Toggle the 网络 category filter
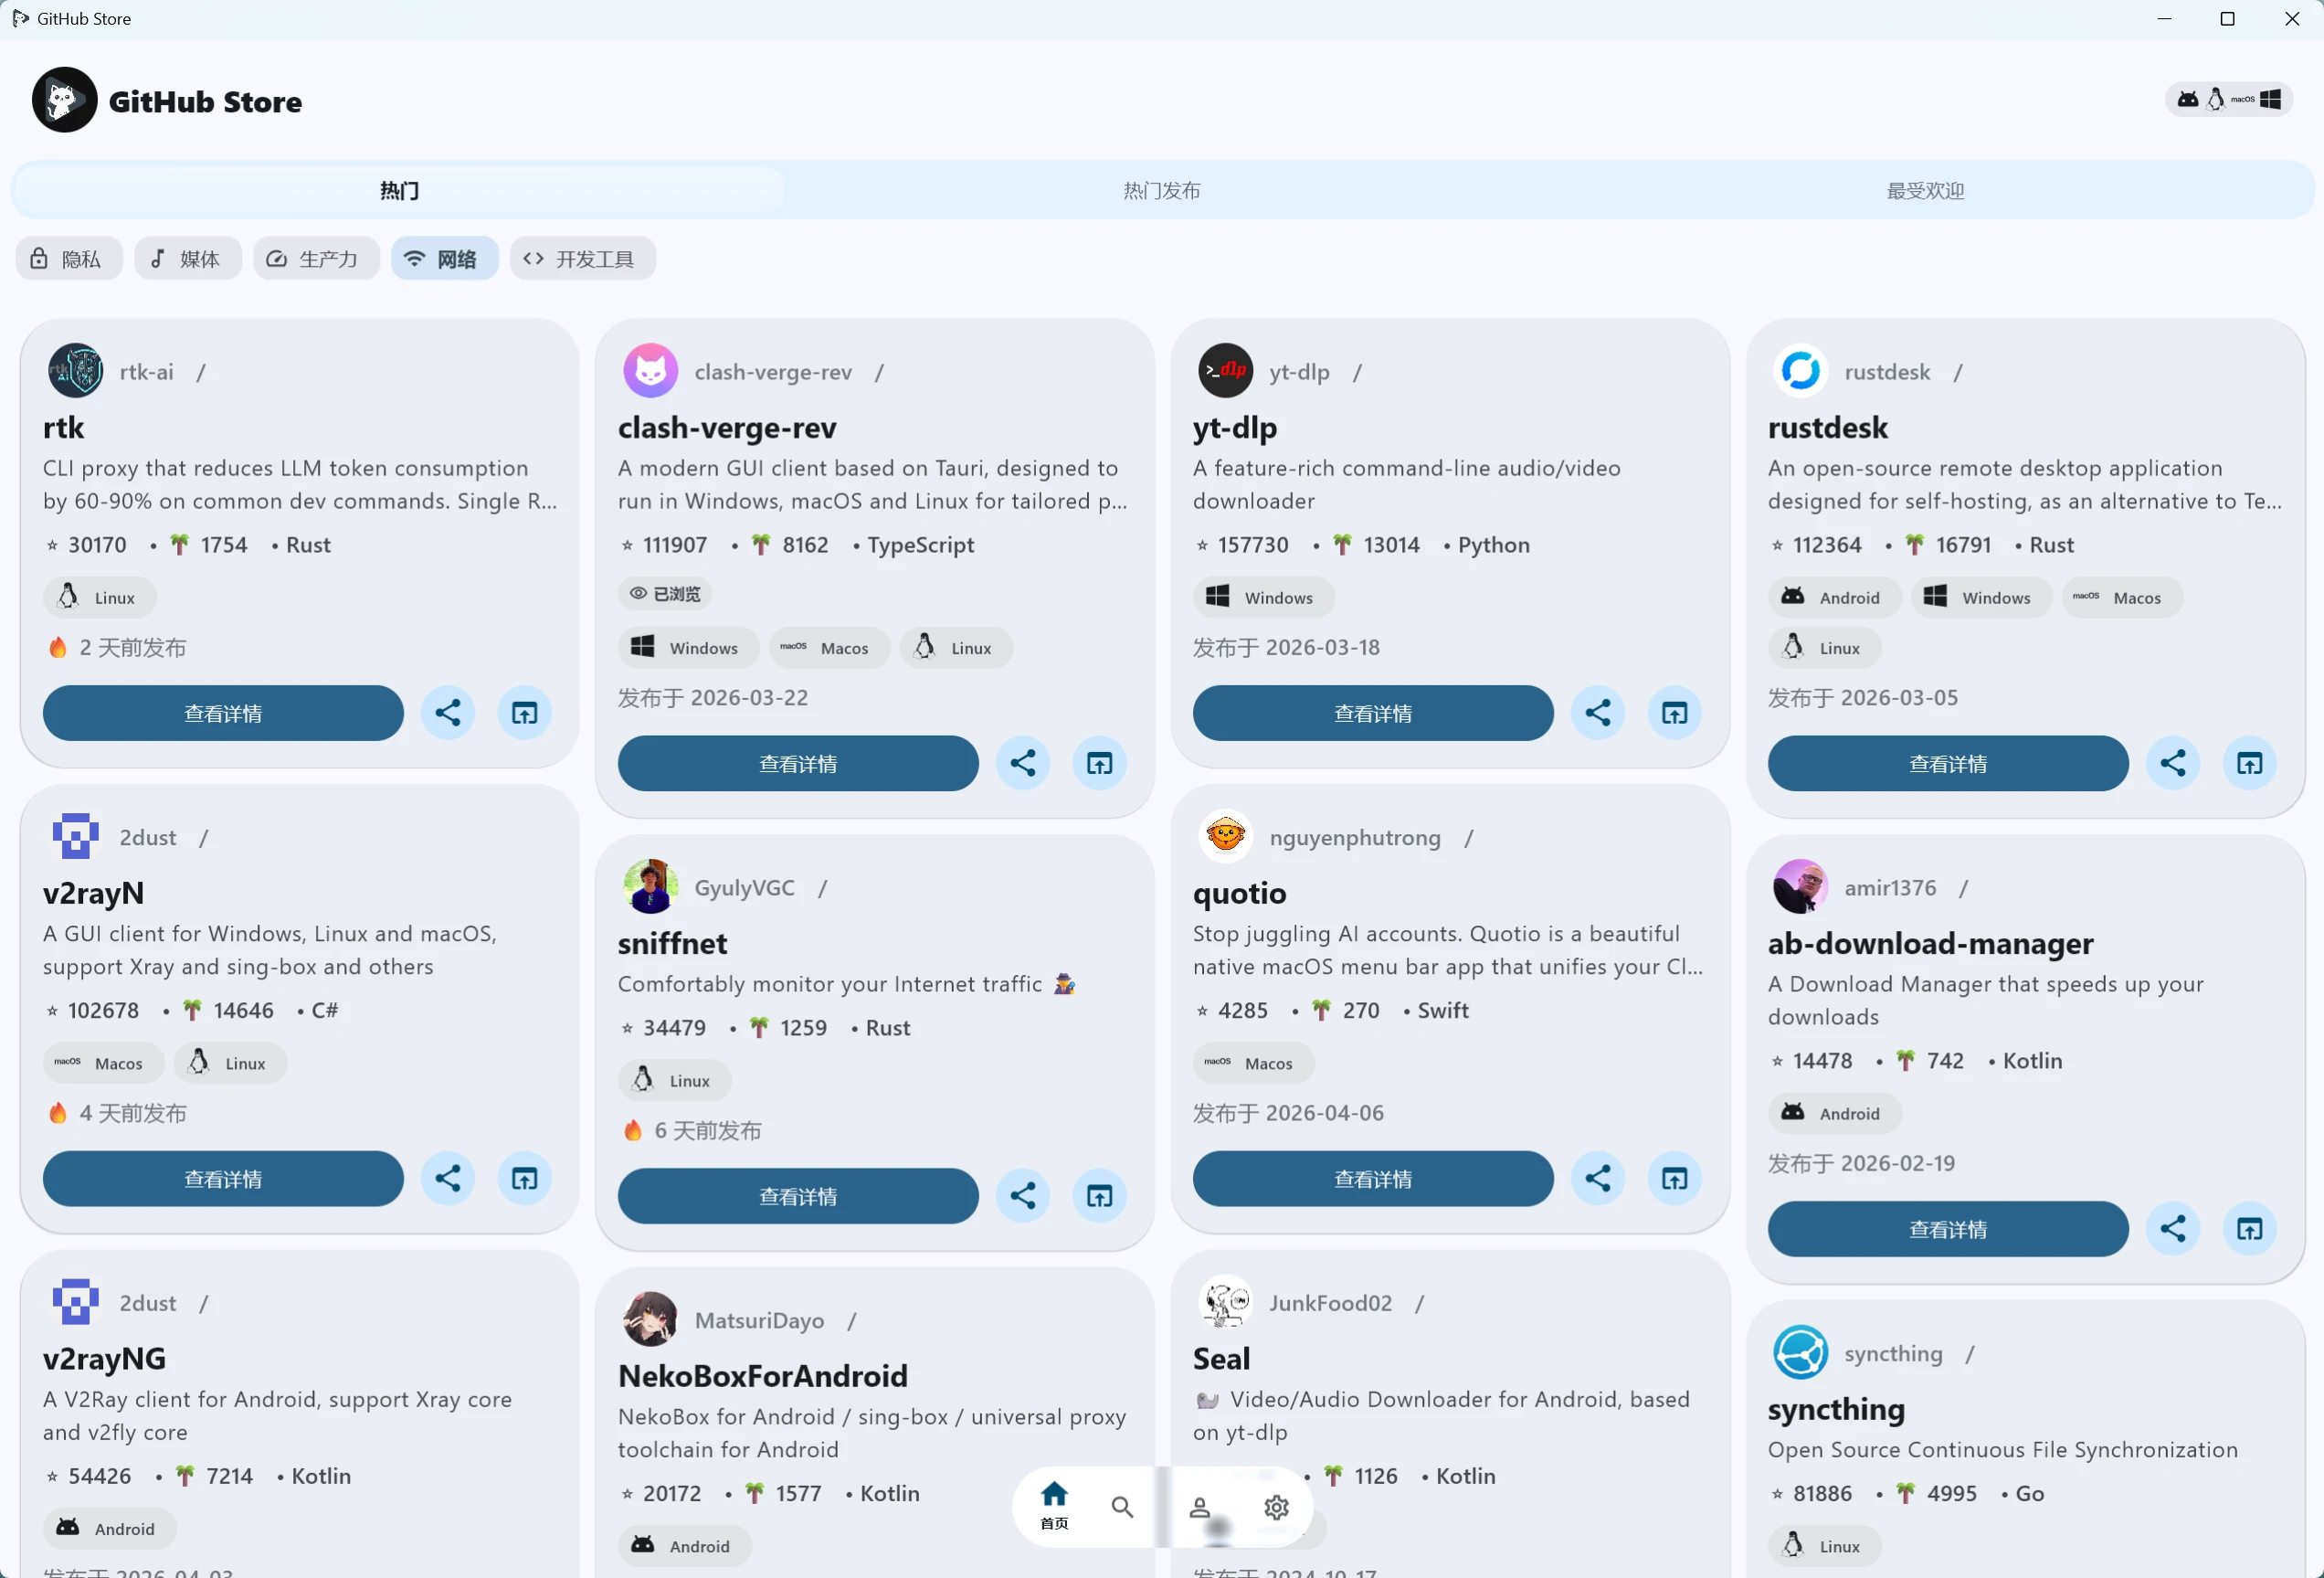2324x1578 pixels. (444, 258)
